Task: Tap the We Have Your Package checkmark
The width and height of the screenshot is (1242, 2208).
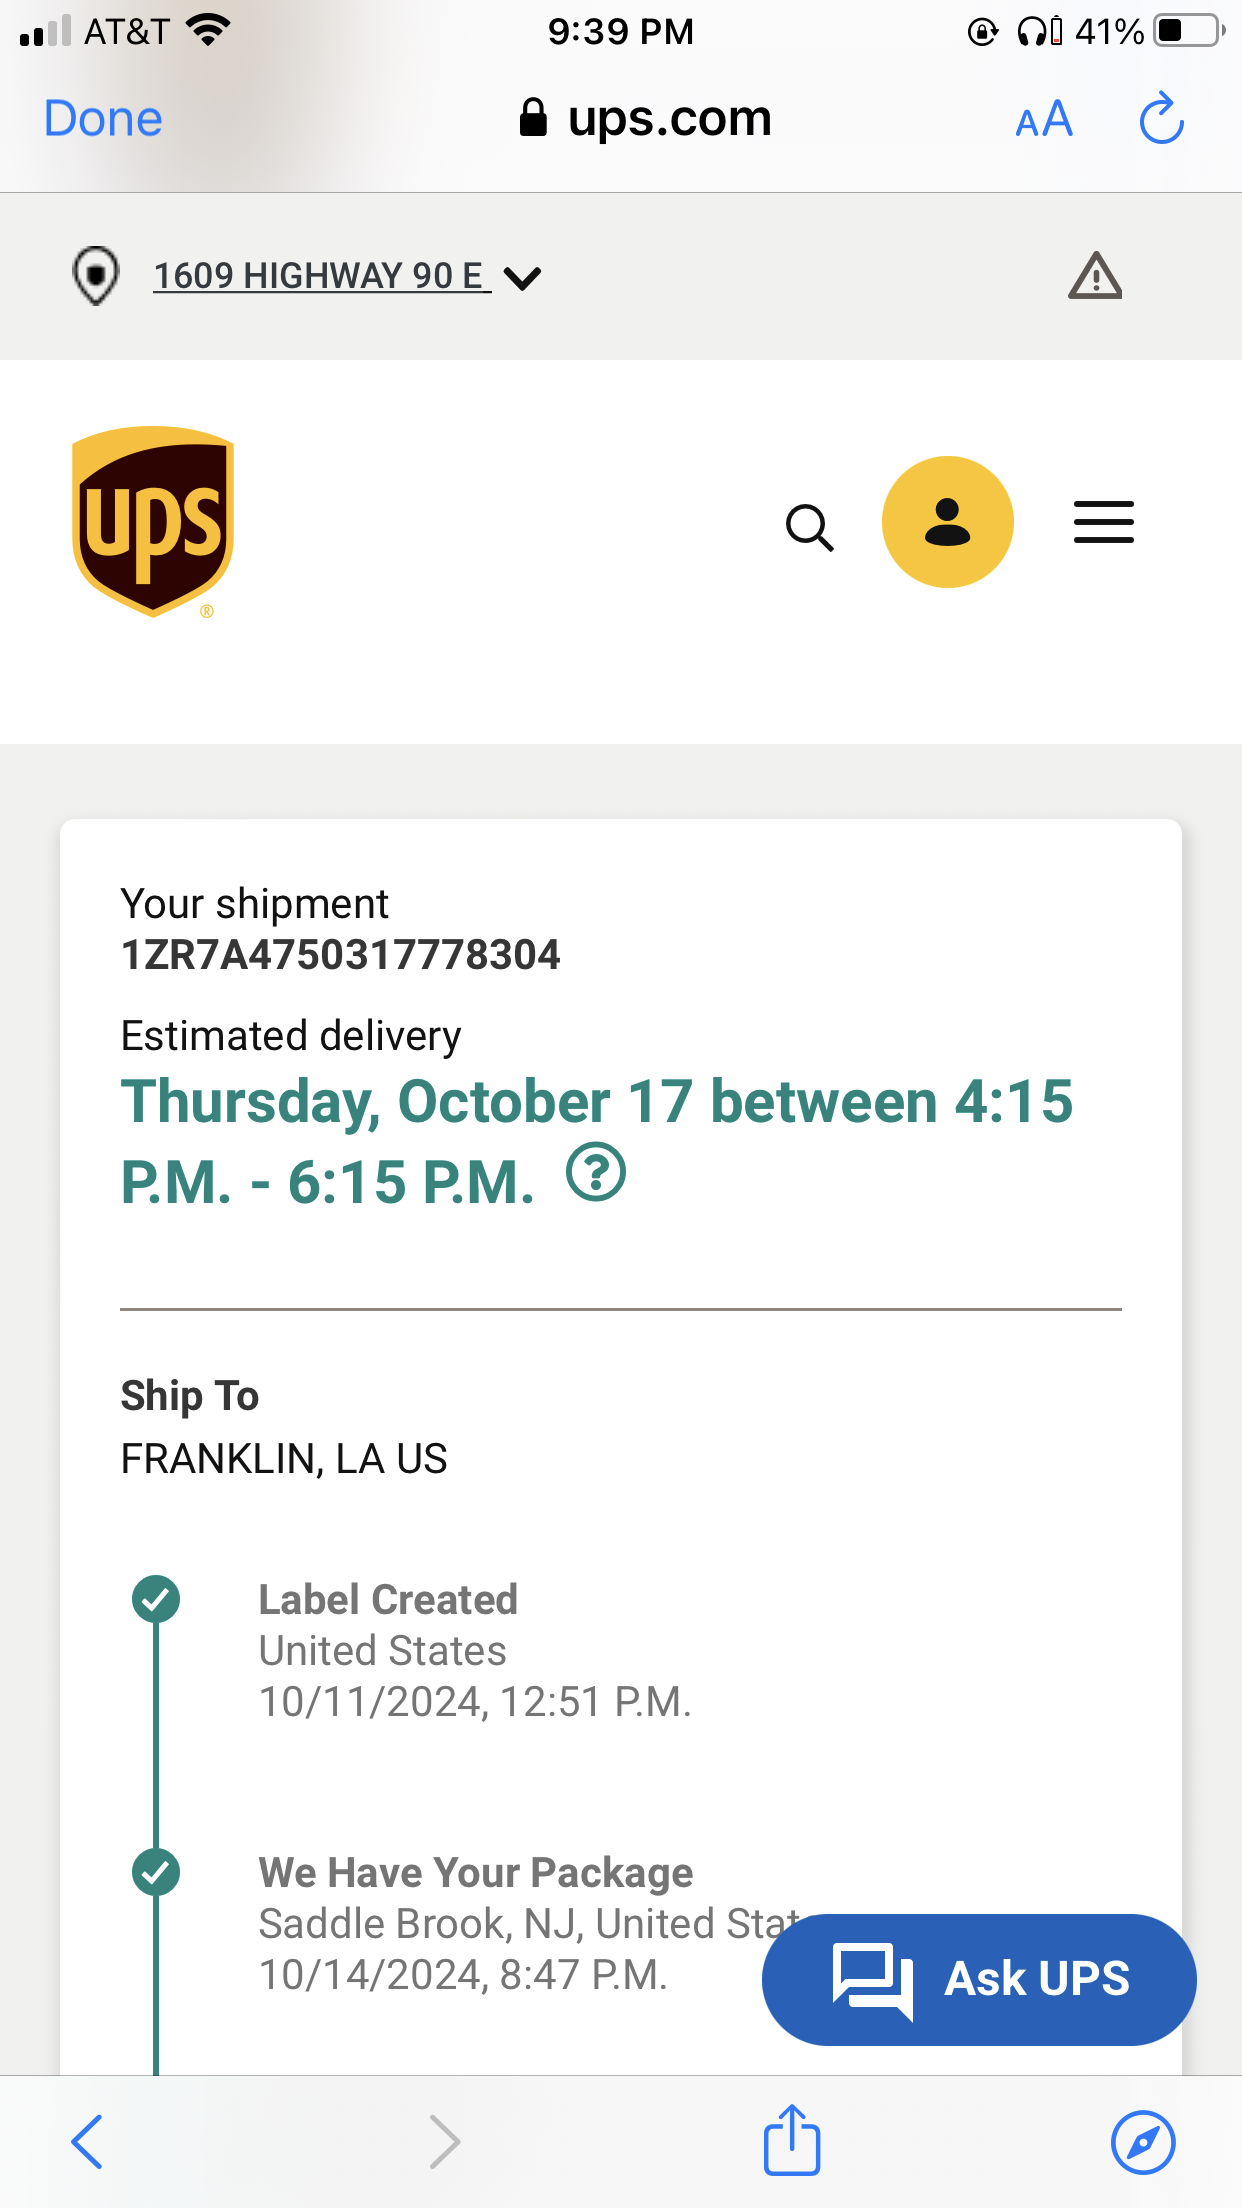Action: coord(156,1872)
